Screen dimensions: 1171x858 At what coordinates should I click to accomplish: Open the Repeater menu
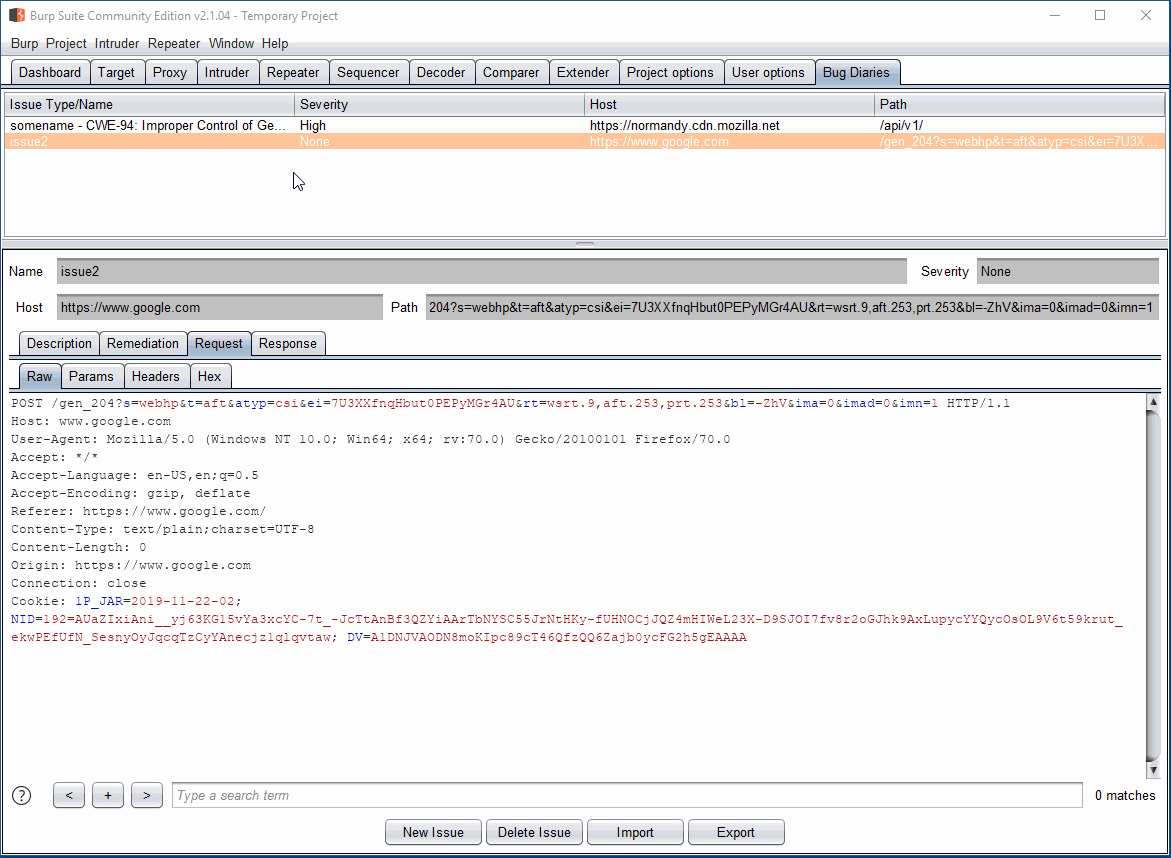tap(173, 43)
